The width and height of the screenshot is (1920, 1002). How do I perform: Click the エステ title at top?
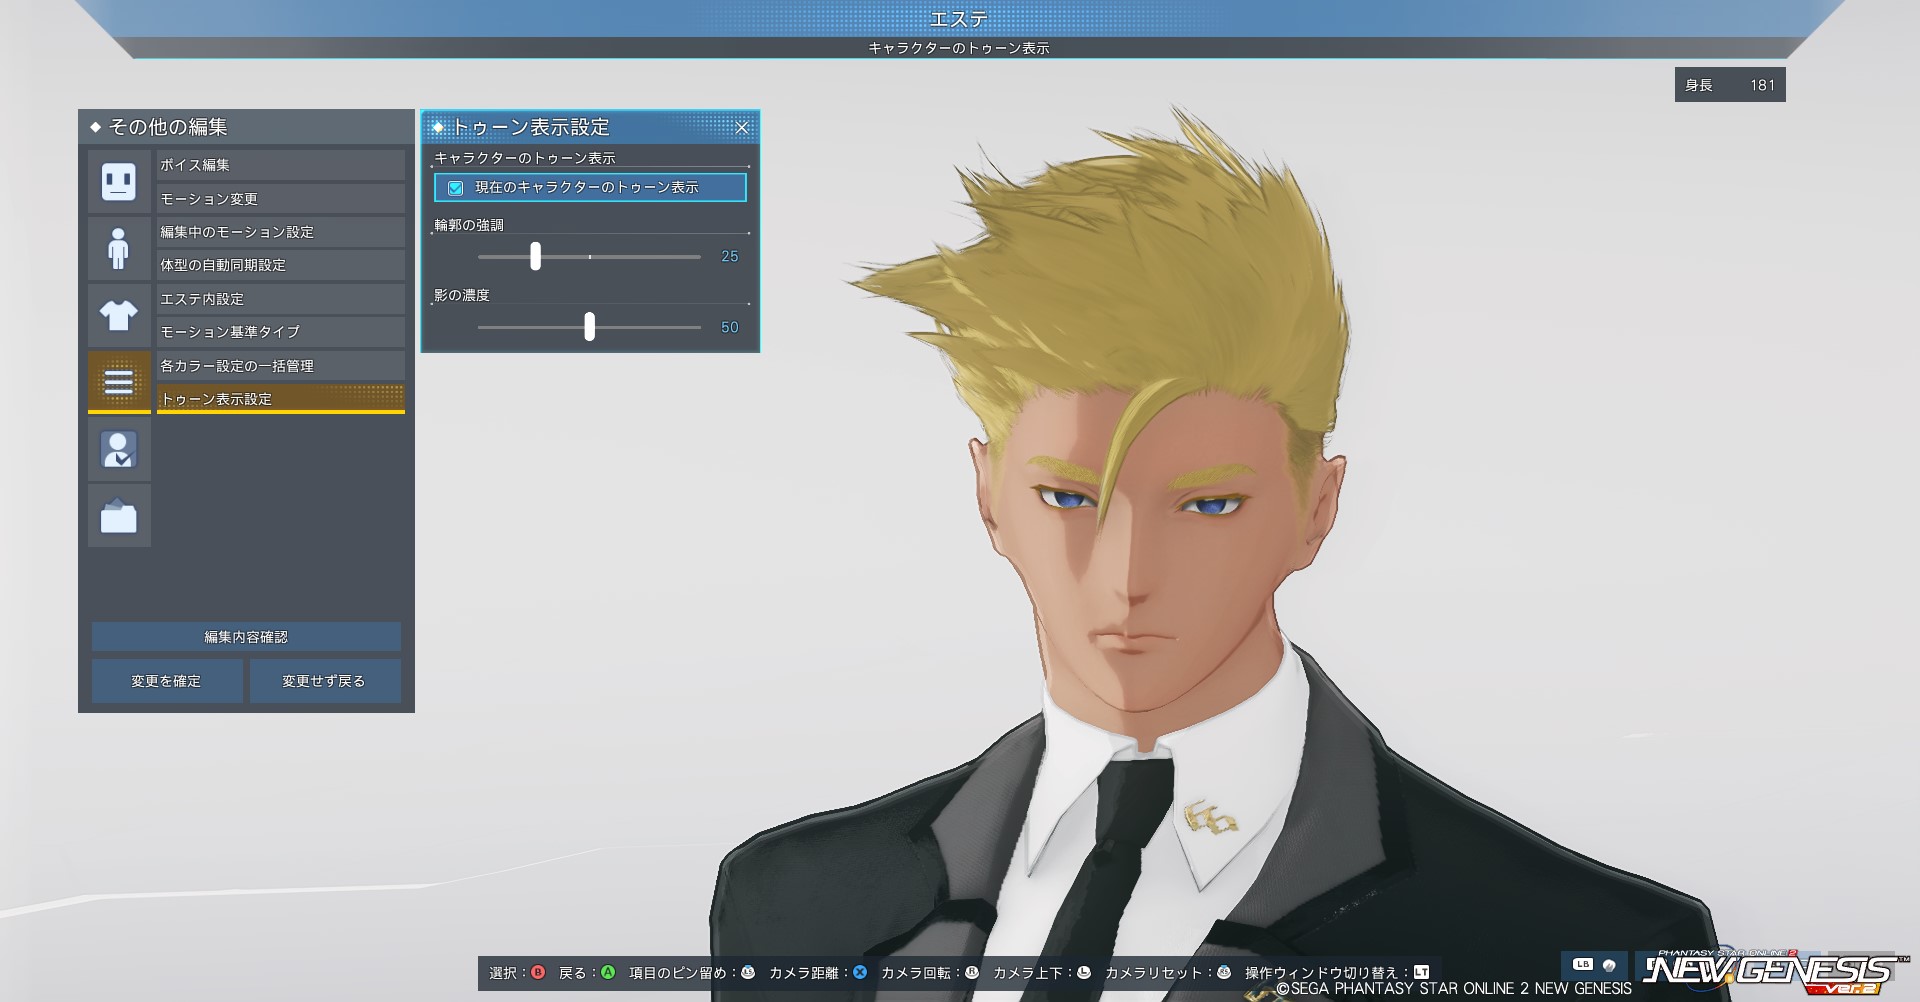click(x=959, y=19)
